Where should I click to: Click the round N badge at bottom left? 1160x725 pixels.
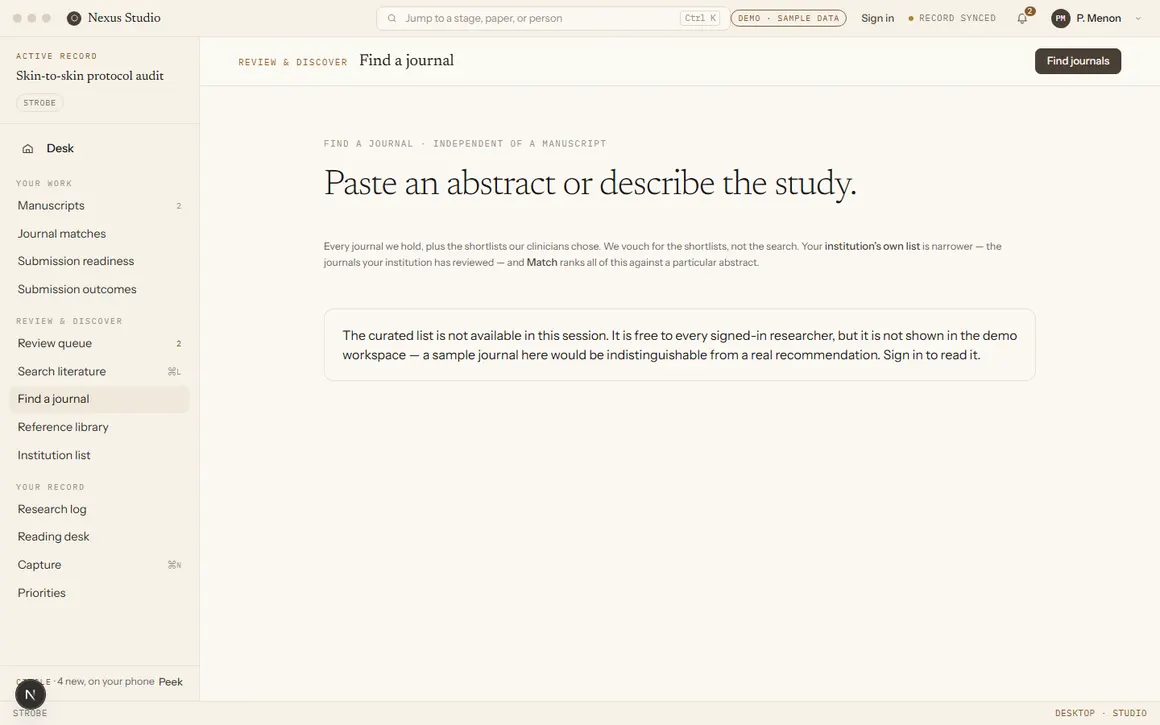pyautogui.click(x=30, y=695)
